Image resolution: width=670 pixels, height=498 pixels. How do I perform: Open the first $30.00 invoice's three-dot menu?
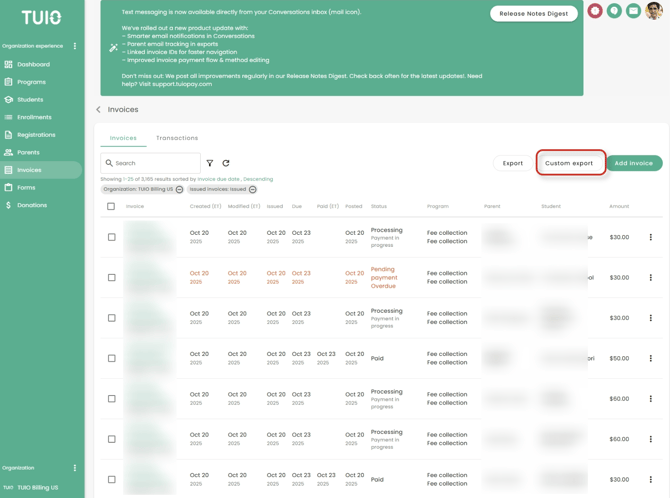click(x=650, y=237)
